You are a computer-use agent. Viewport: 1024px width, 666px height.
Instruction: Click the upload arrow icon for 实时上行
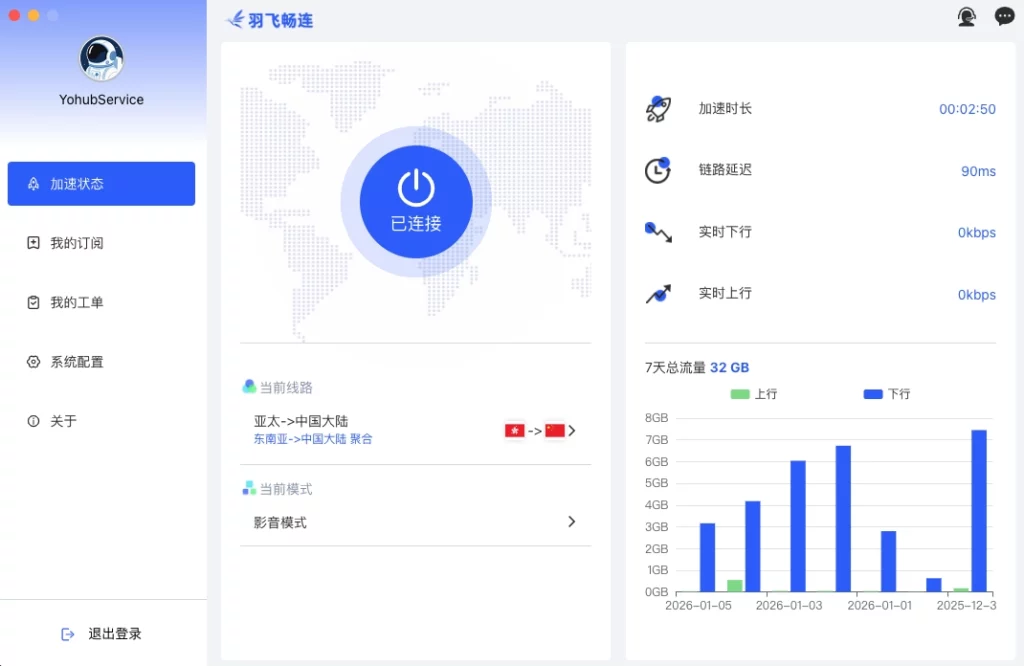click(657, 292)
